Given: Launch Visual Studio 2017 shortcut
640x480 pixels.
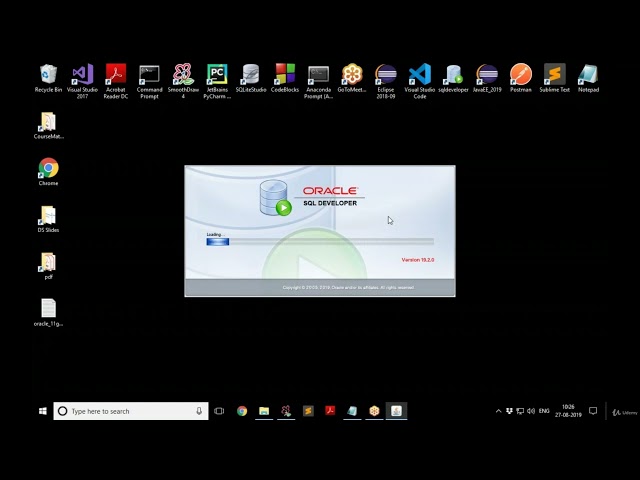Looking at the screenshot, I should click(x=82, y=81).
